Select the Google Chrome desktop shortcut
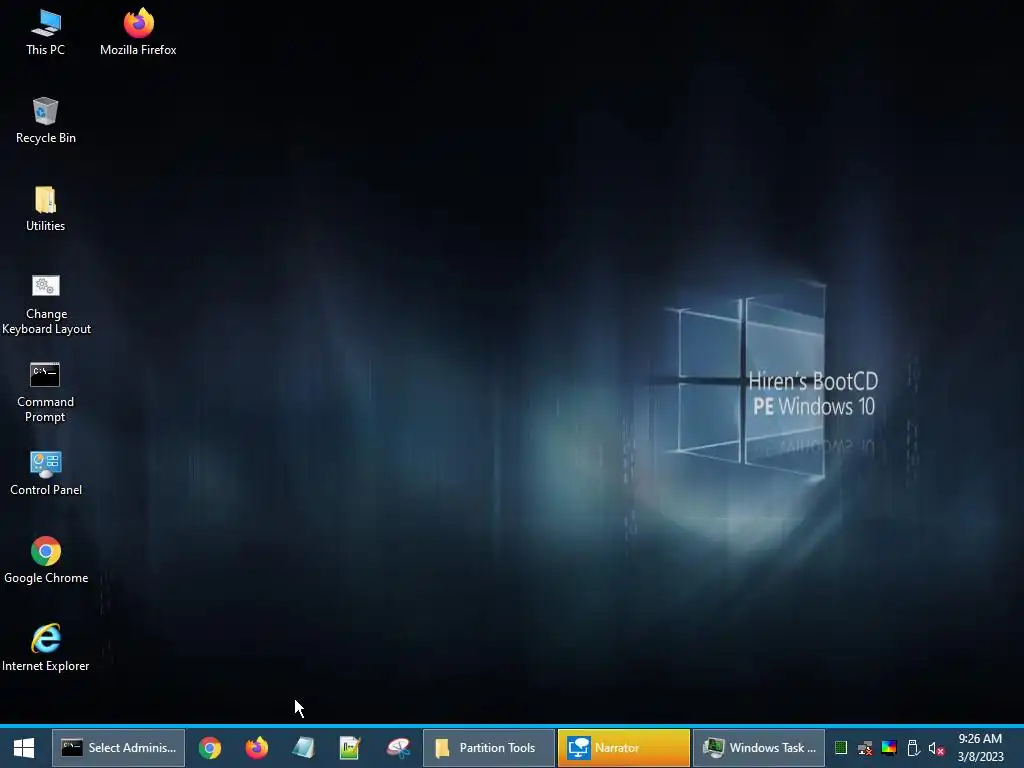This screenshot has width=1024, height=768. click(x=46, y=560)
